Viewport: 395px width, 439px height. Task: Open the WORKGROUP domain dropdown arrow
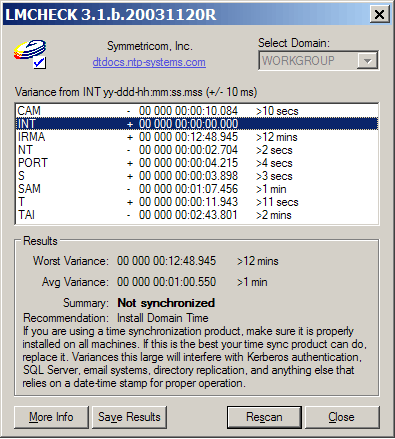tap(367, 61)
